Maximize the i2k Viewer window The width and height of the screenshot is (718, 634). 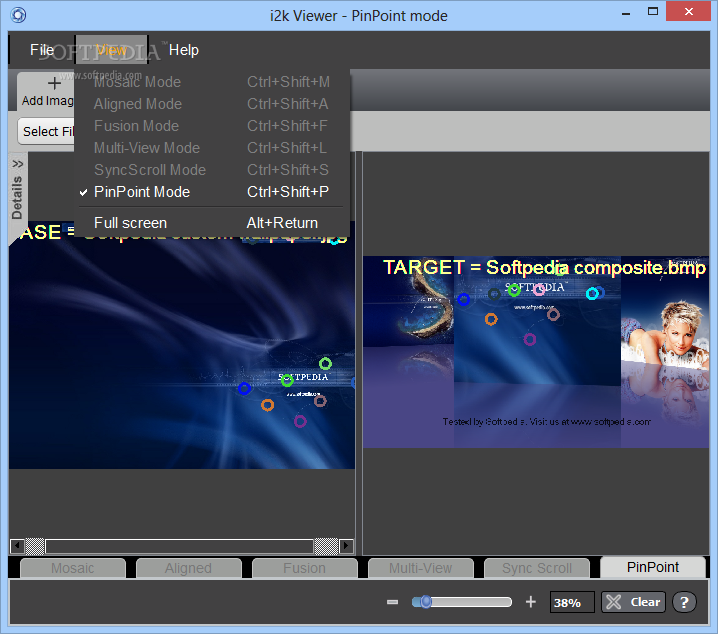pos(653,11)
